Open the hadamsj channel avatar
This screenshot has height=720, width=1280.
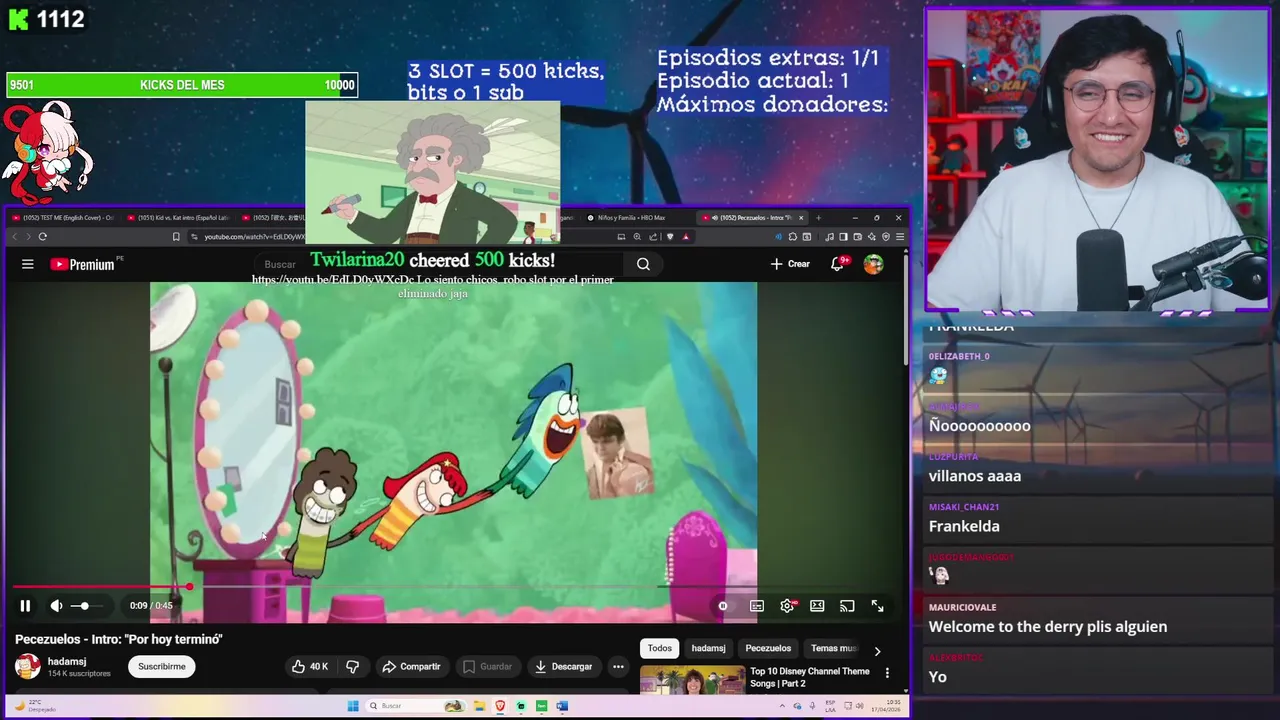[x=28, y=666]
